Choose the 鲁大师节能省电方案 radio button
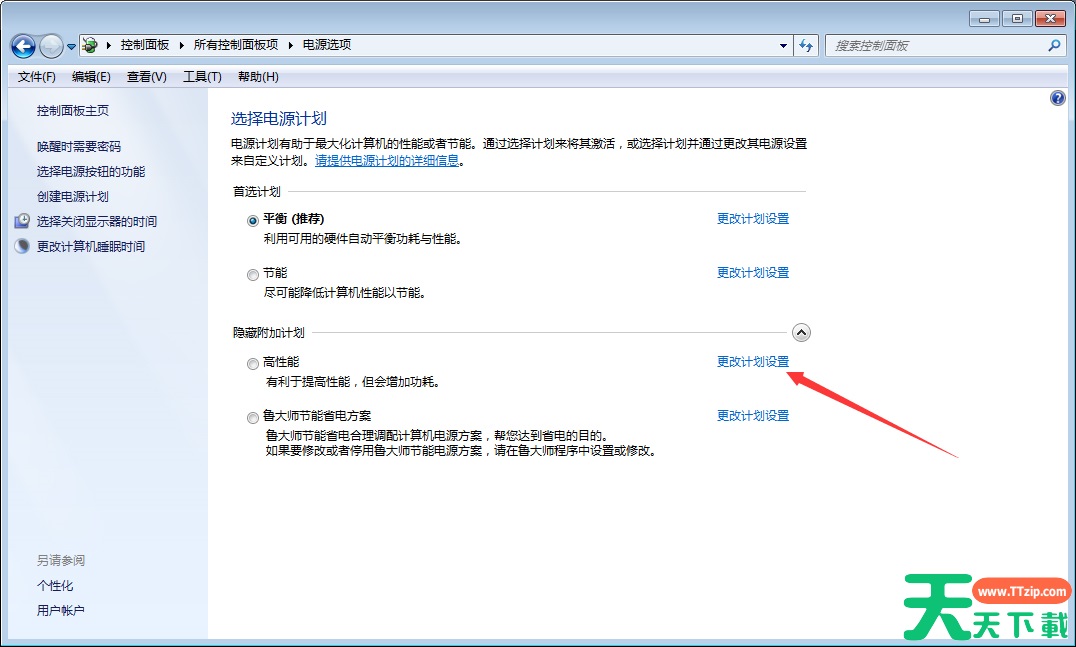This screenshot has width=1076, height=647. (253, 417)
